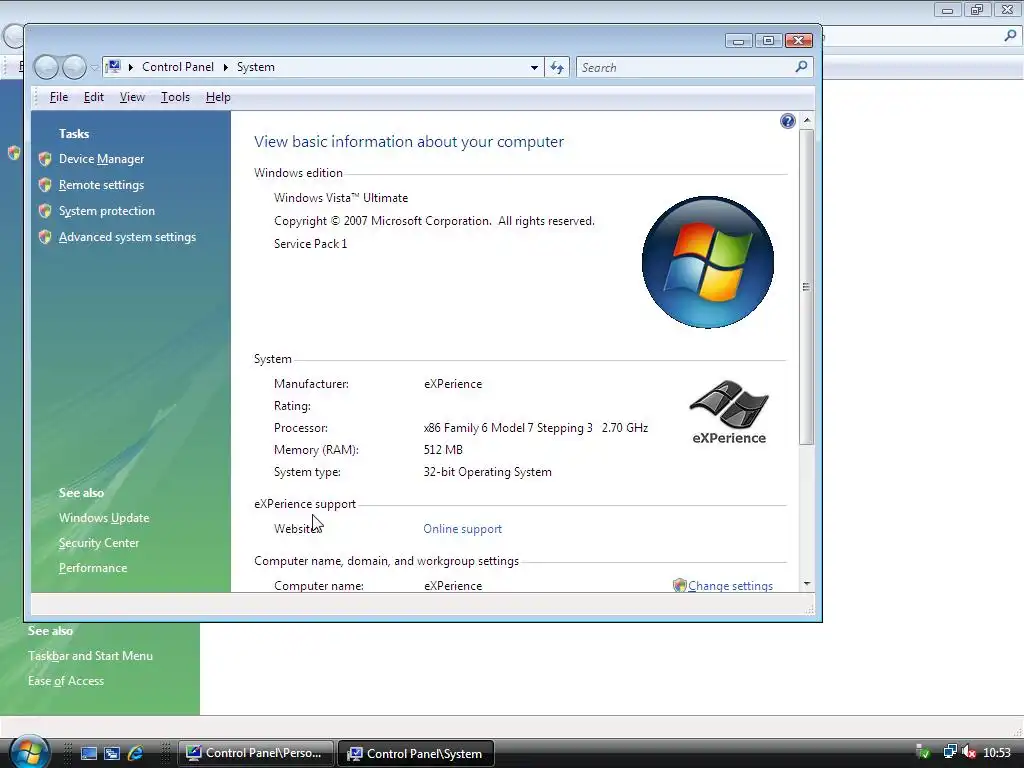Click the System breadcrumb in address bar
This screenshot has width=1024, height=768.
tap(255, 67)
